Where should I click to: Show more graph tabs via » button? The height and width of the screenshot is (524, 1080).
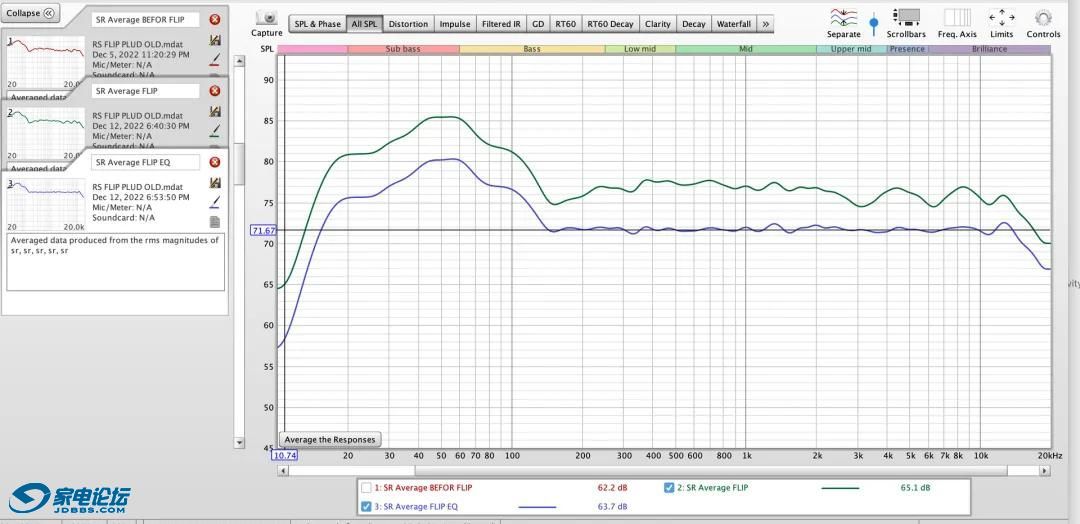coord(765,24)
